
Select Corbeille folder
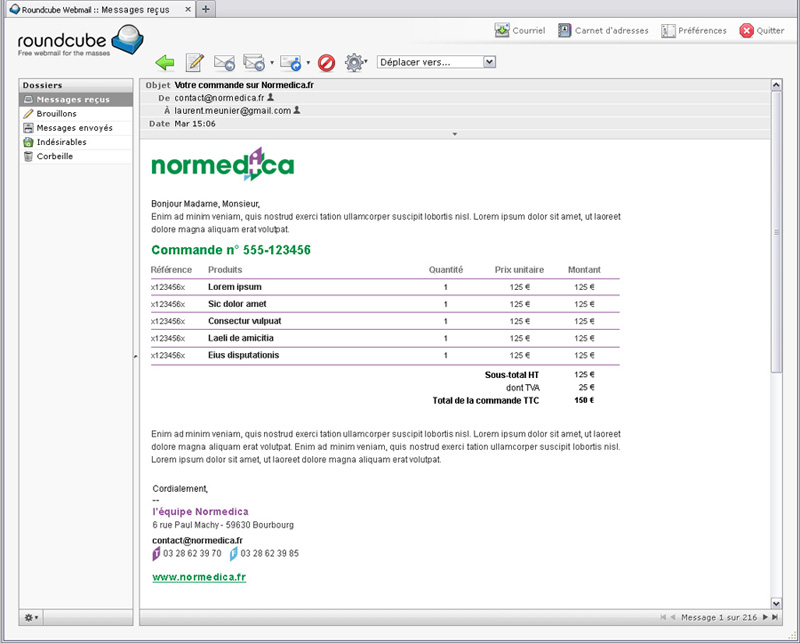point(76,157)
